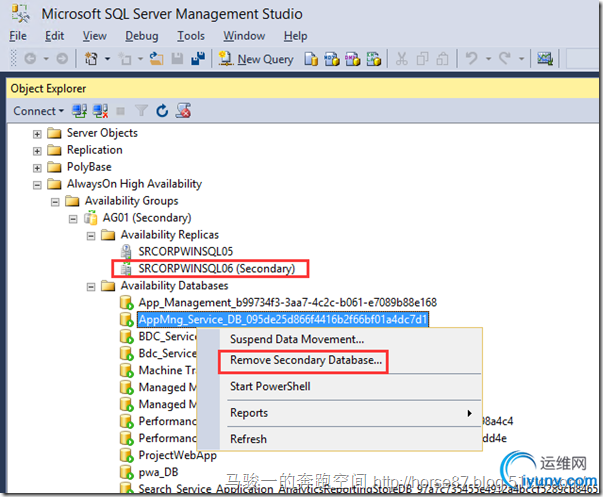Click the Refresh icon in Object Explorer
This screenshot has height=497, width=603.
pyautogui.click(x=162, y=111)
